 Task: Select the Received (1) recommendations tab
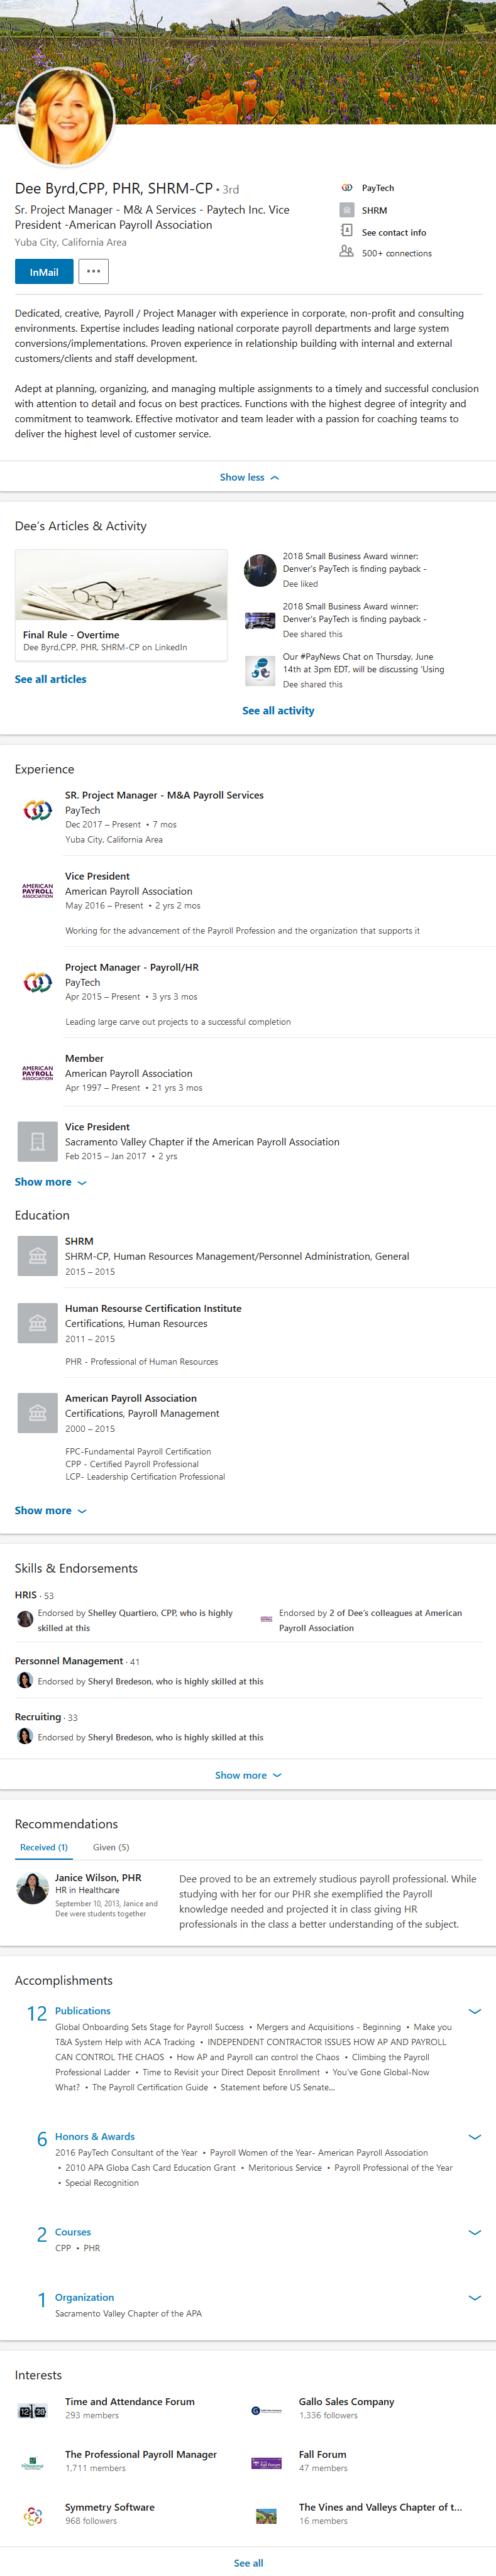(44, 1847)
